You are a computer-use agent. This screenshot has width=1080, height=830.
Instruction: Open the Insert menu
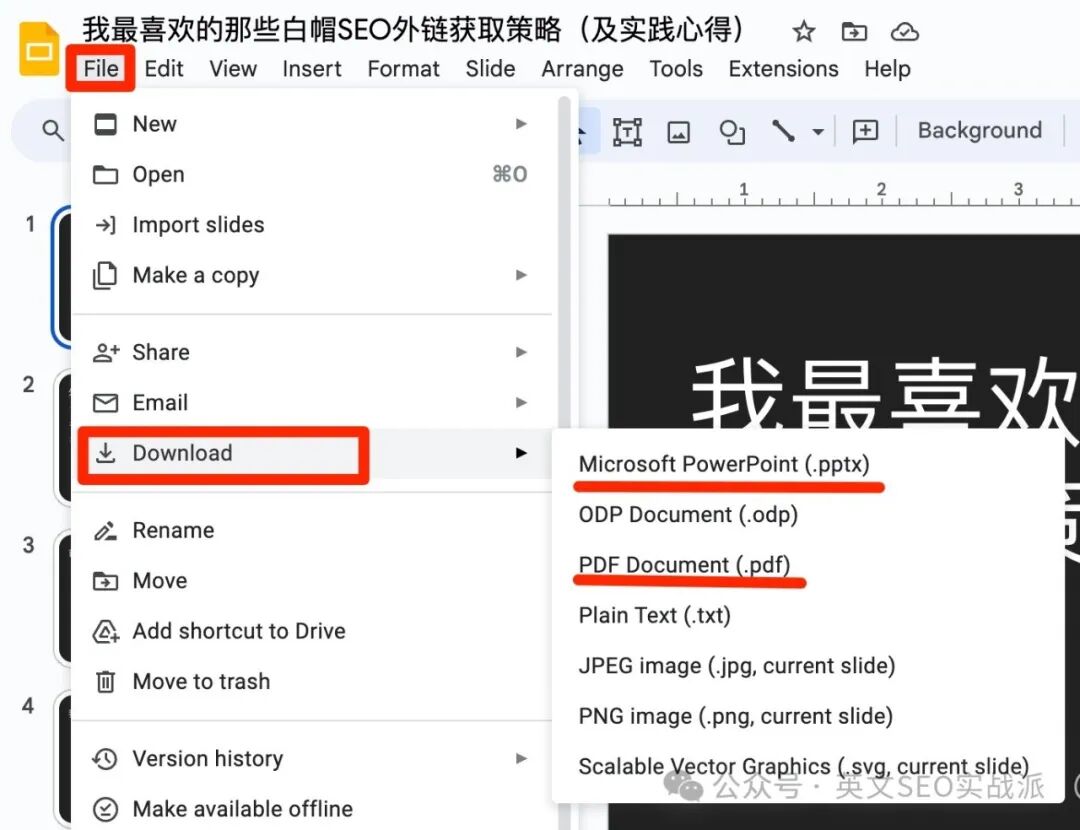[311, 68]
